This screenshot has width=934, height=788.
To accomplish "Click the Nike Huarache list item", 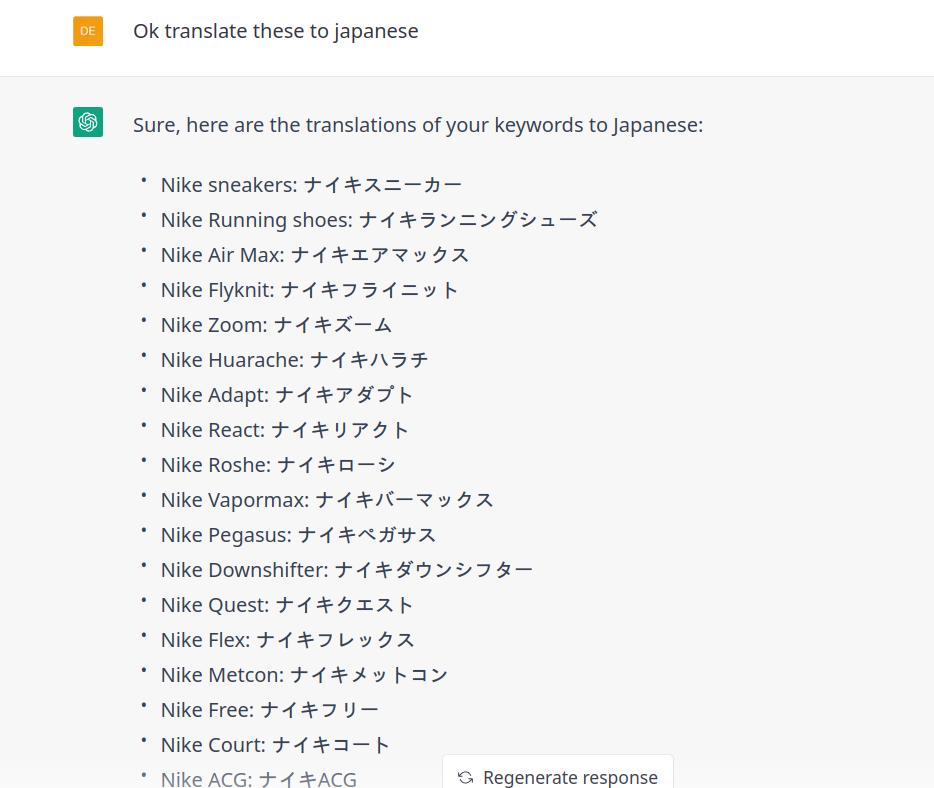I will (x=295, y=360).
